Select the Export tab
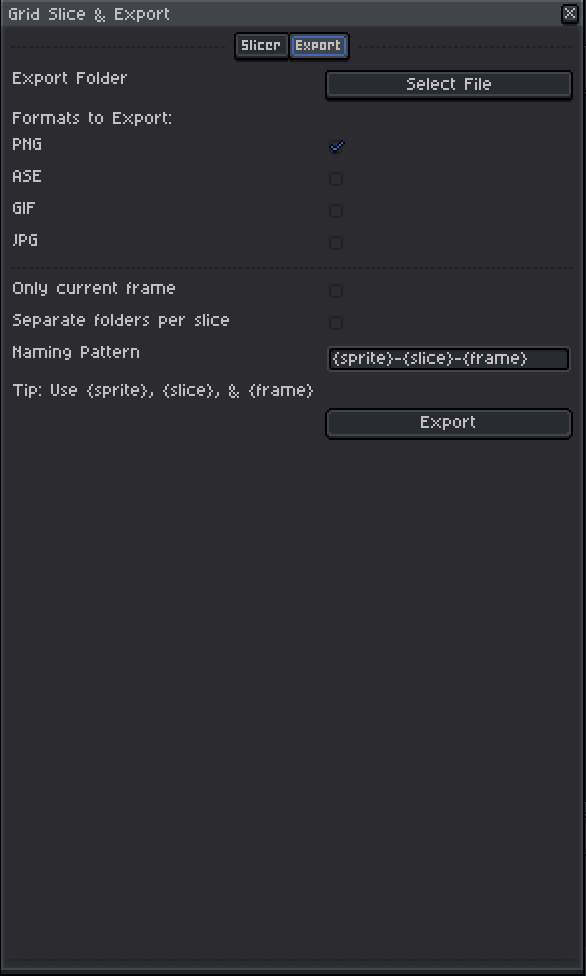This screenshot has width=586, height=976. click(318, 45)
